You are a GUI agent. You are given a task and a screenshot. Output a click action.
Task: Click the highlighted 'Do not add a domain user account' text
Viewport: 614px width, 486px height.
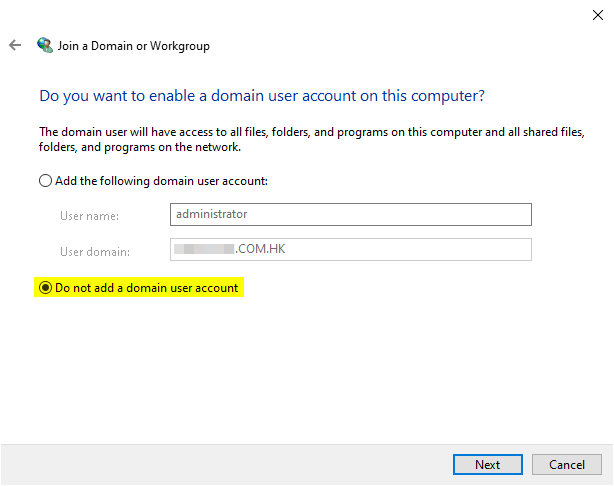click(x=147, y=288)
